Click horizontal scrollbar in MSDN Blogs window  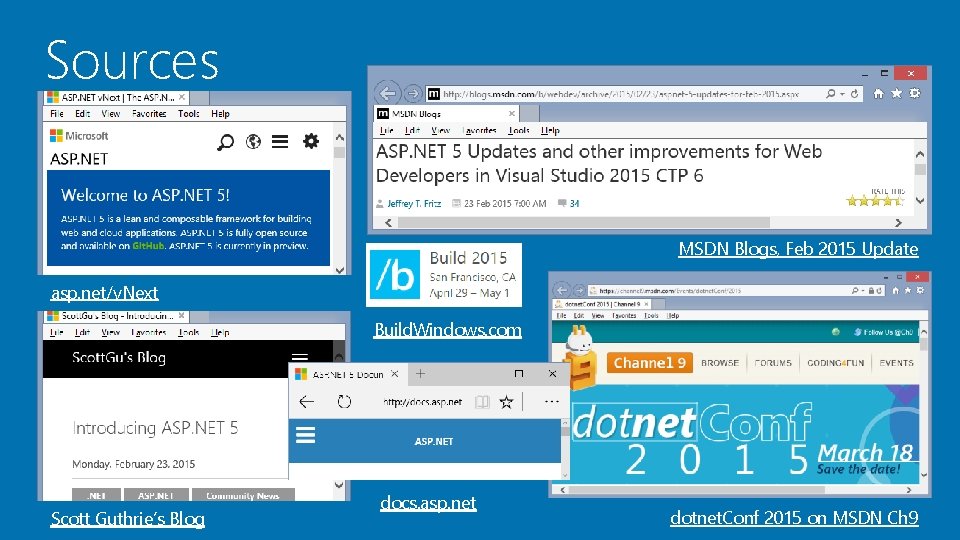click(x=583, y=222)
